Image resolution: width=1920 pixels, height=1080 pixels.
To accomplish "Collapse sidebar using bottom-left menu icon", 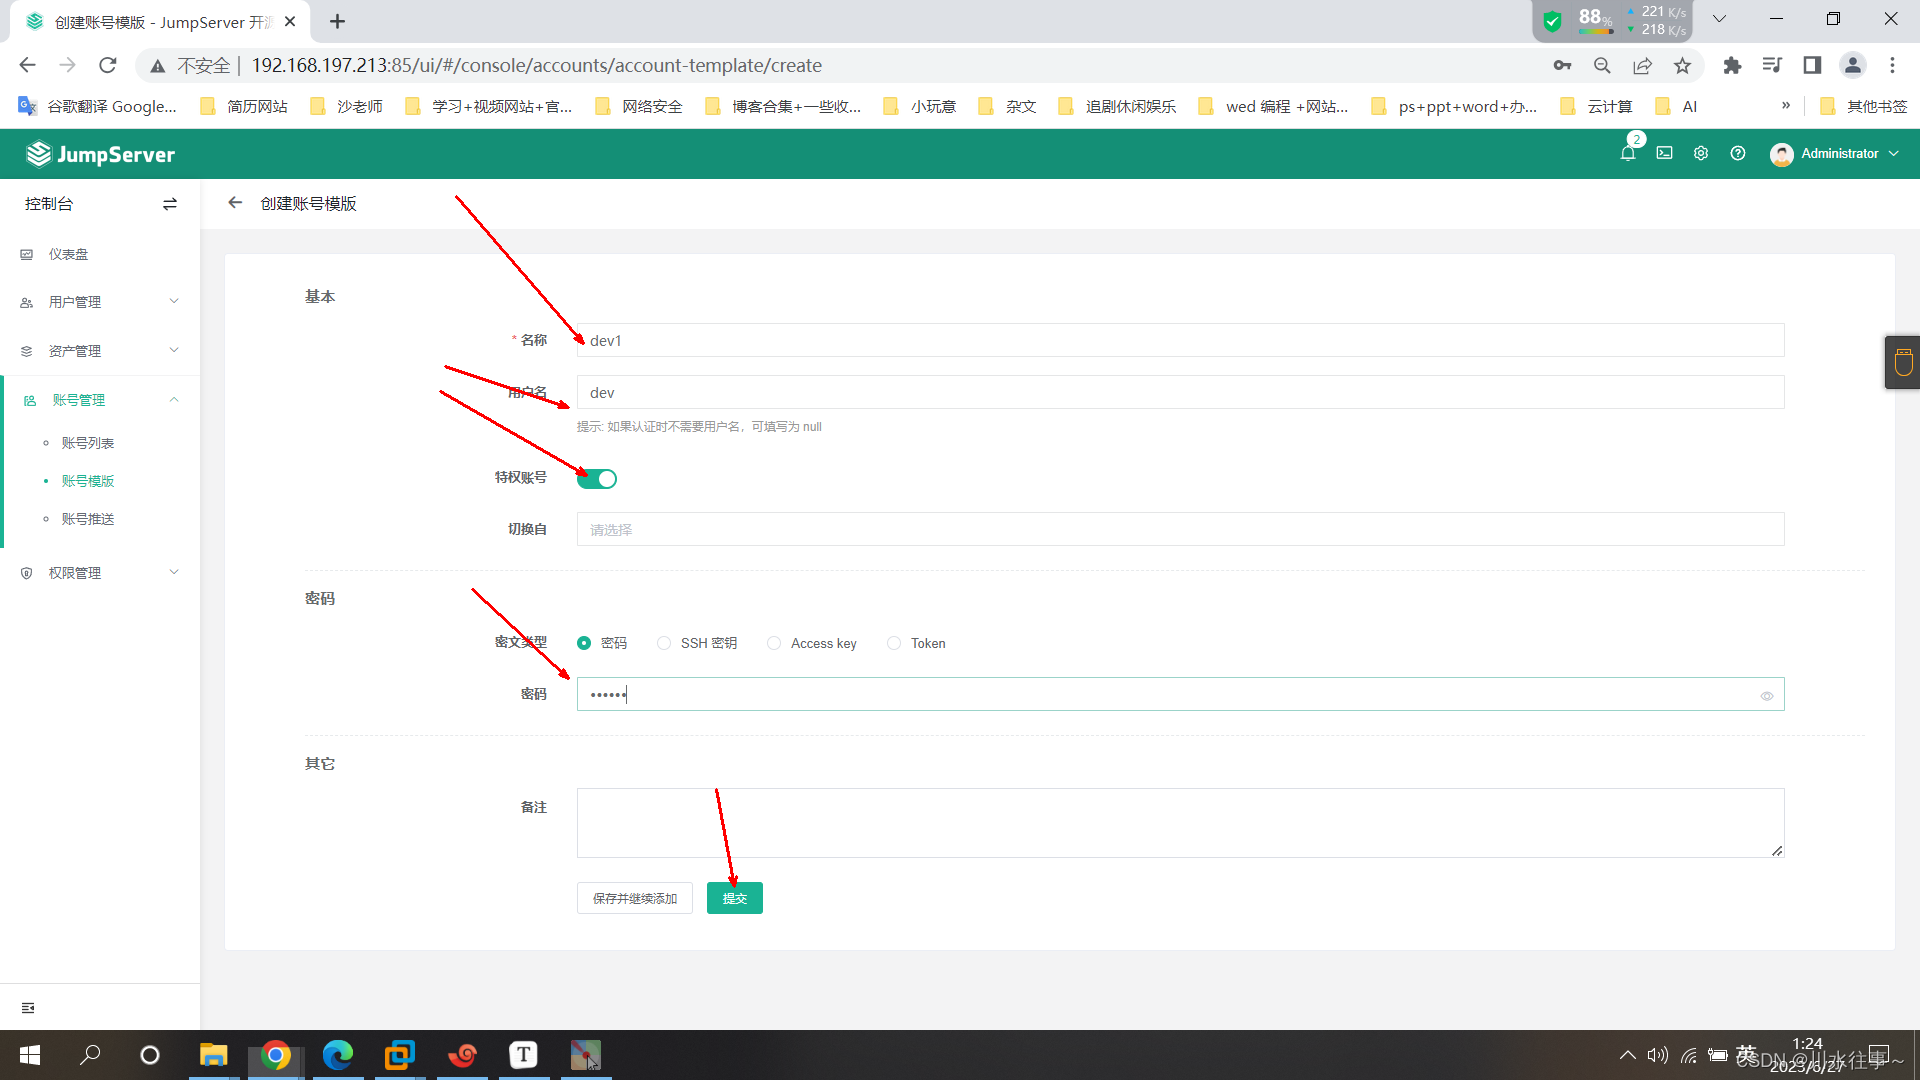I will [x=28, y=1008].
